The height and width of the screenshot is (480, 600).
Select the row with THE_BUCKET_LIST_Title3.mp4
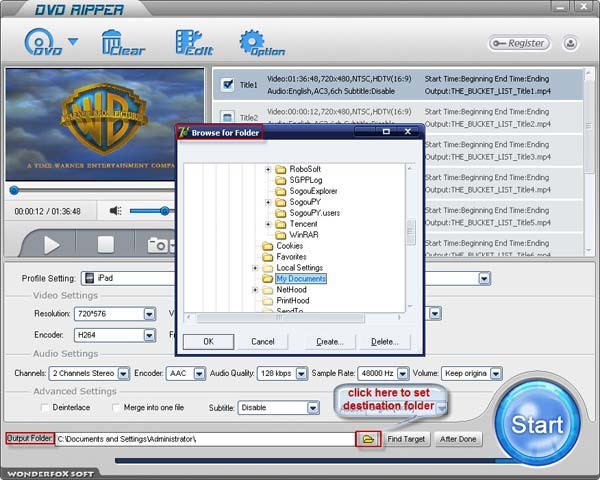point(504,151)
